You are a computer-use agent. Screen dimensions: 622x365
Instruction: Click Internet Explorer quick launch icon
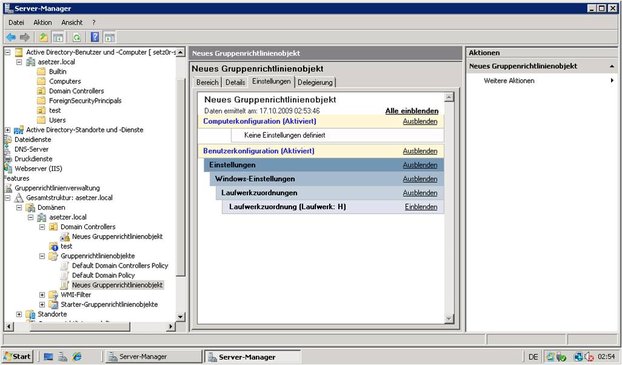[x=77, y=357]
